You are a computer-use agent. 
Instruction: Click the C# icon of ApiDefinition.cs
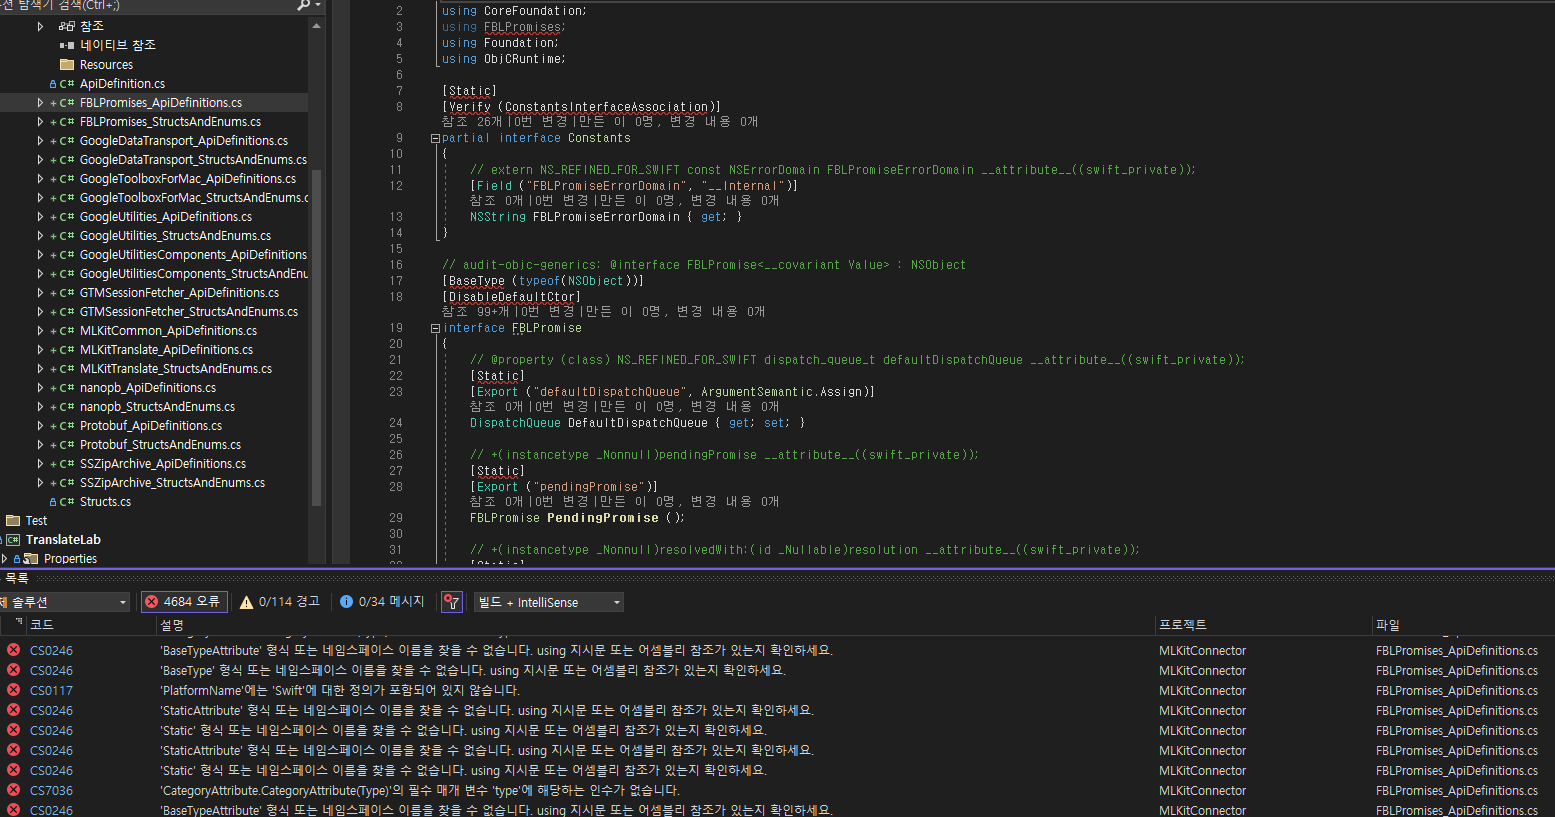[67, 84]
